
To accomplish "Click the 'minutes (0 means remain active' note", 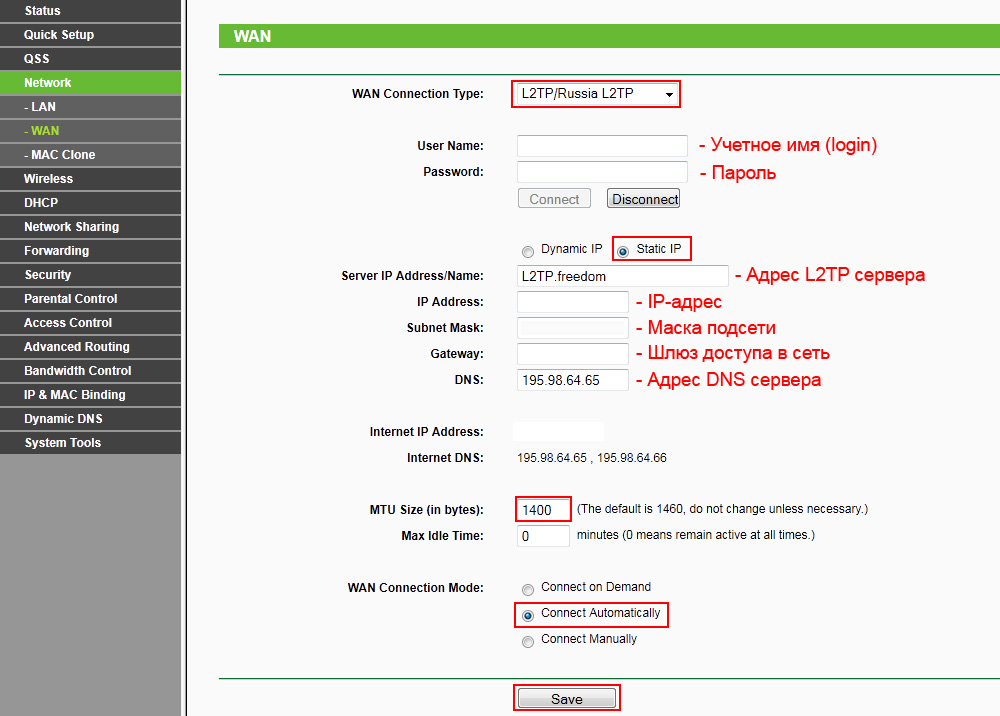I will [696, 535].
